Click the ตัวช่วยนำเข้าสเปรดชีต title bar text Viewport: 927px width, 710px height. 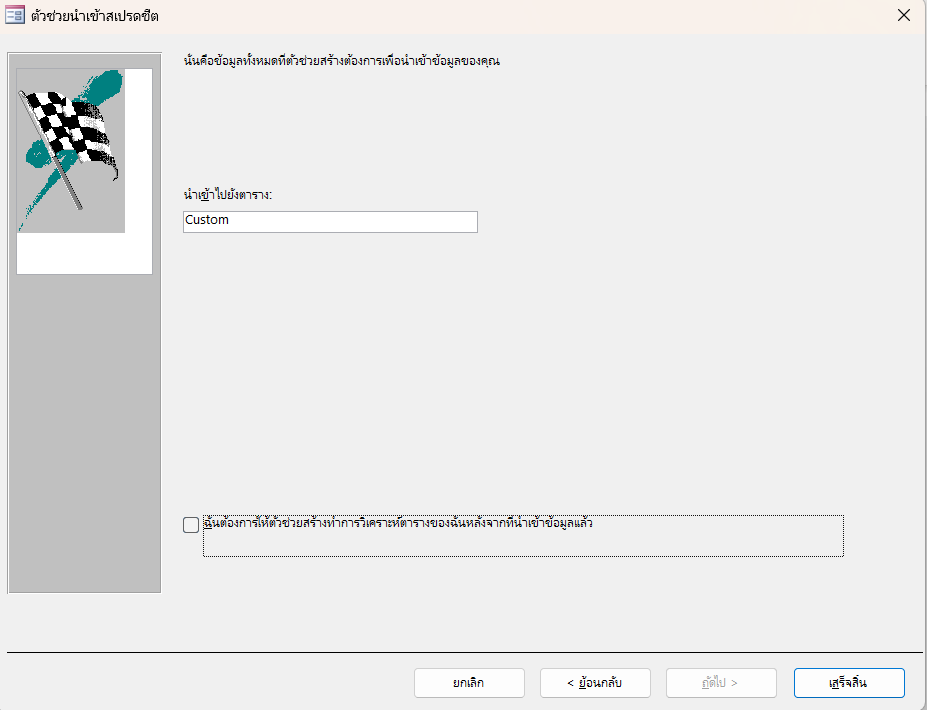95,16
